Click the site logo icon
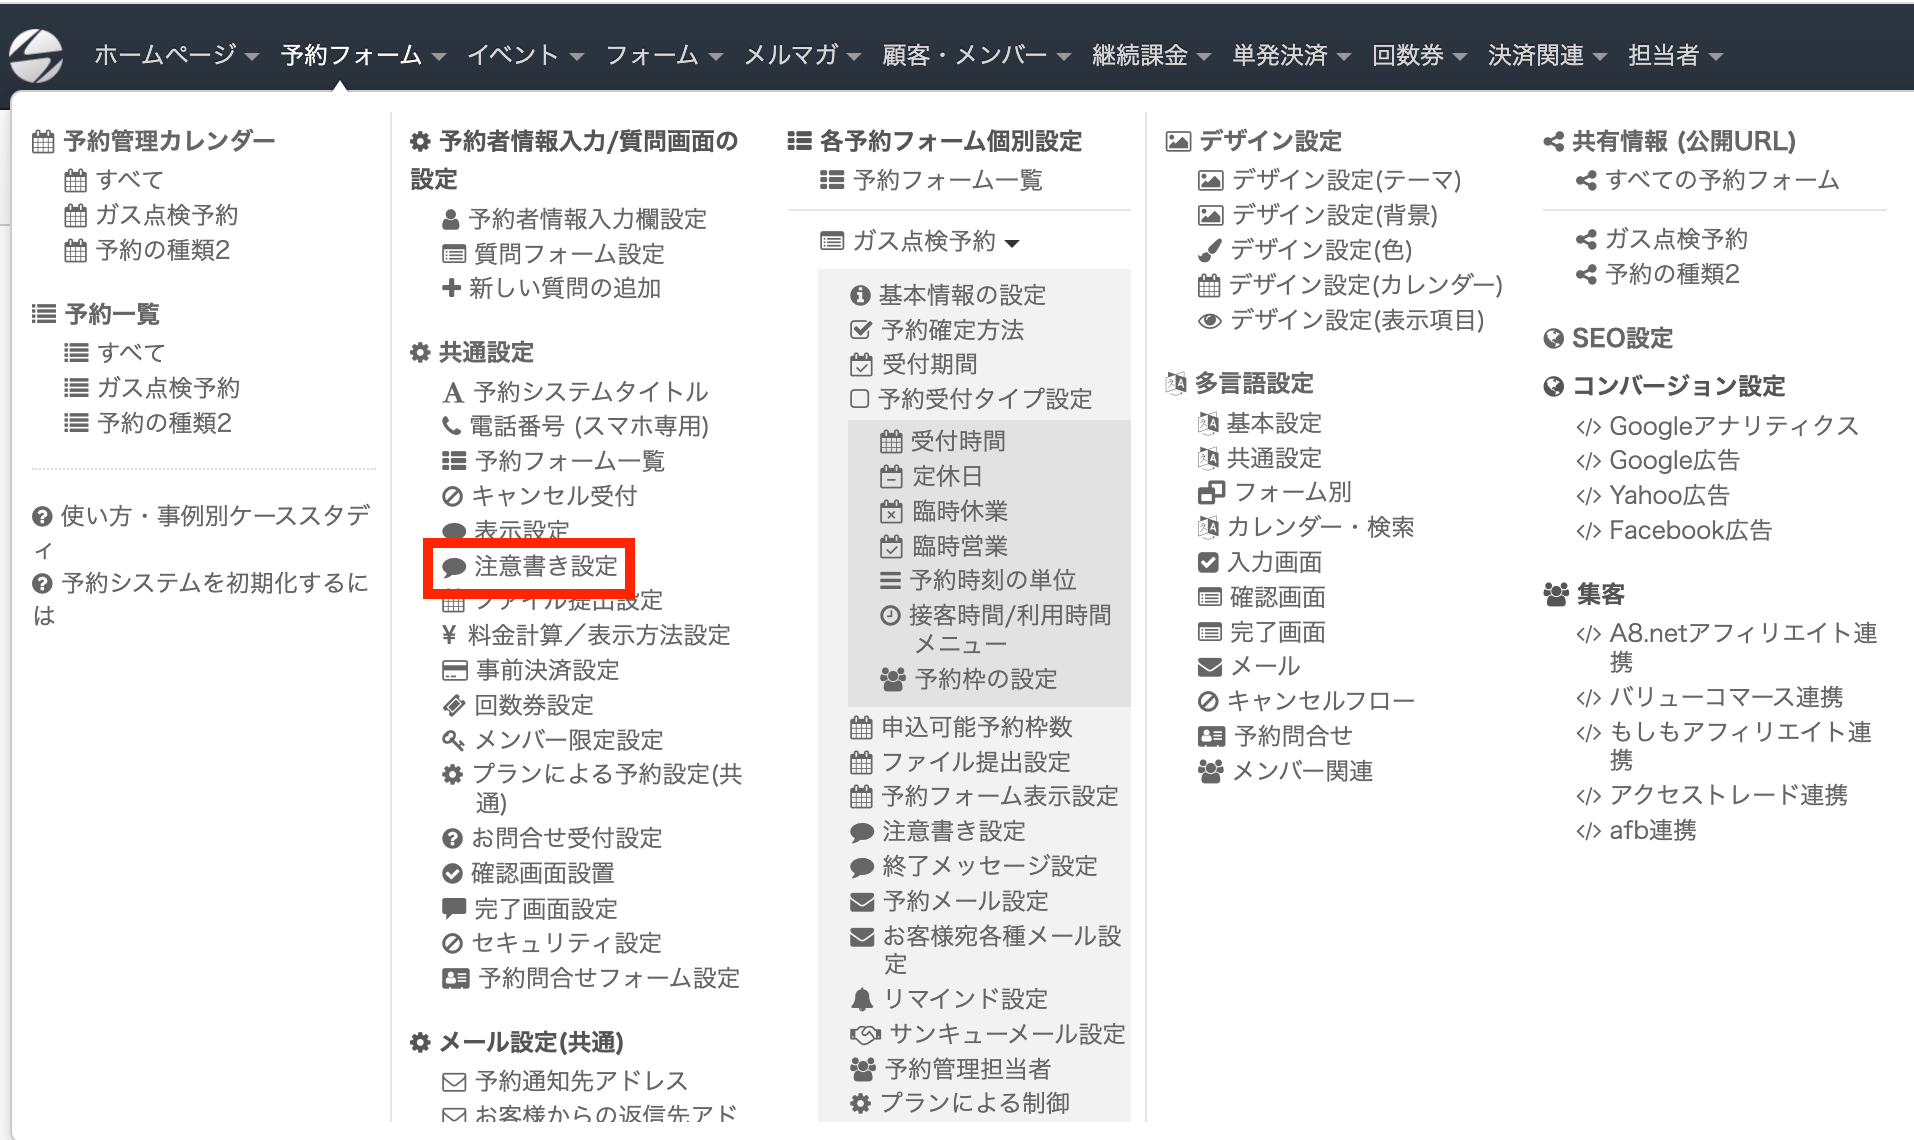This screenshot has height=1140, width=1914. point(36,55)
